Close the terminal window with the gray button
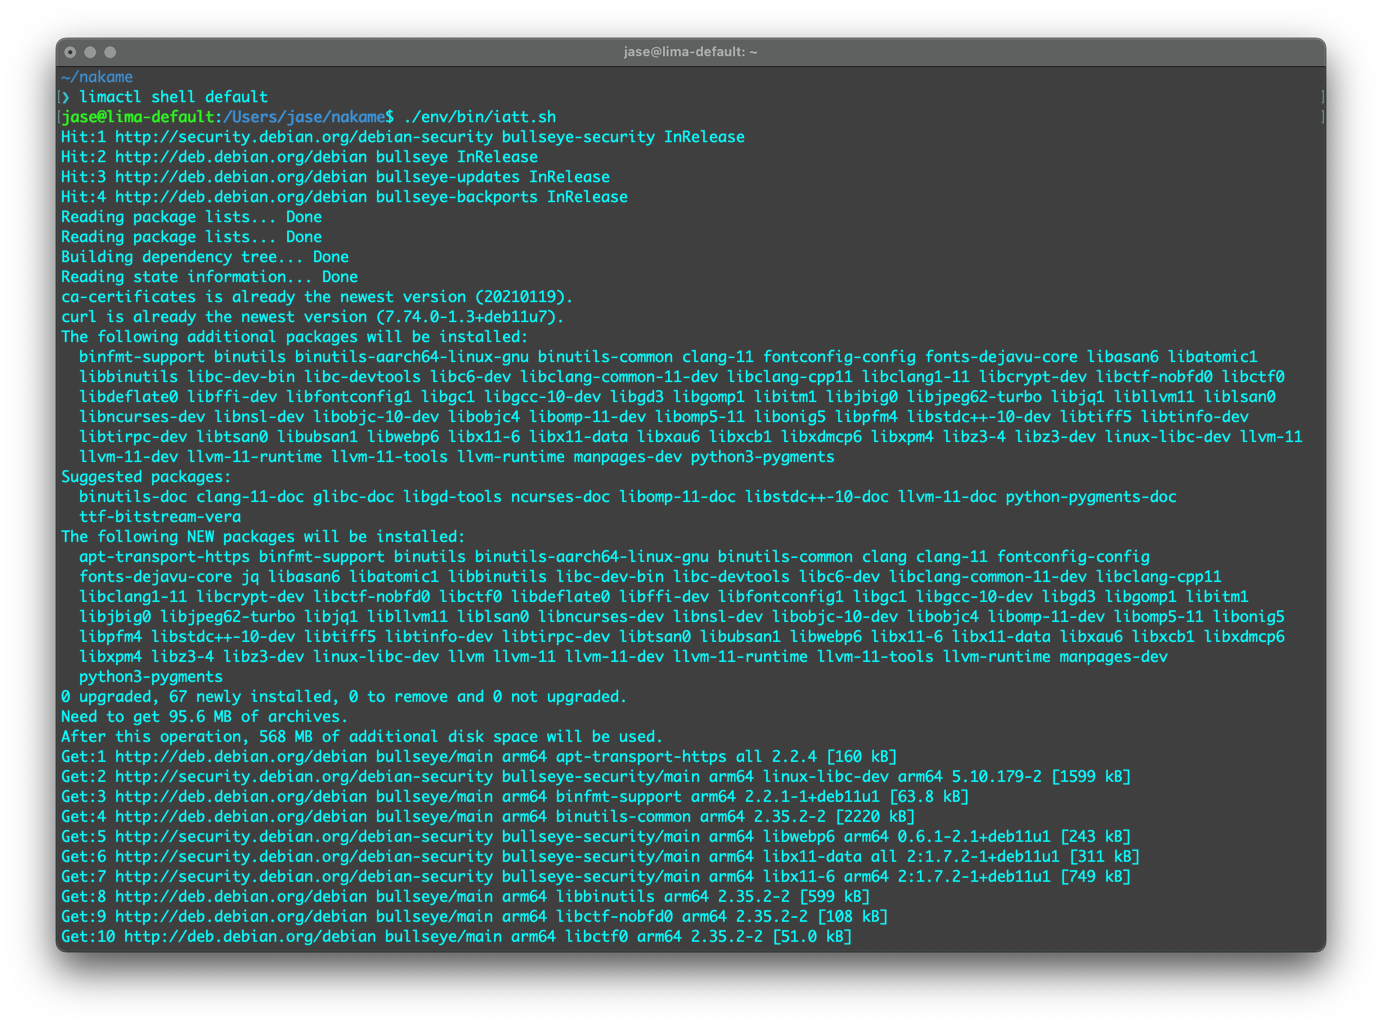 point(70,52)
